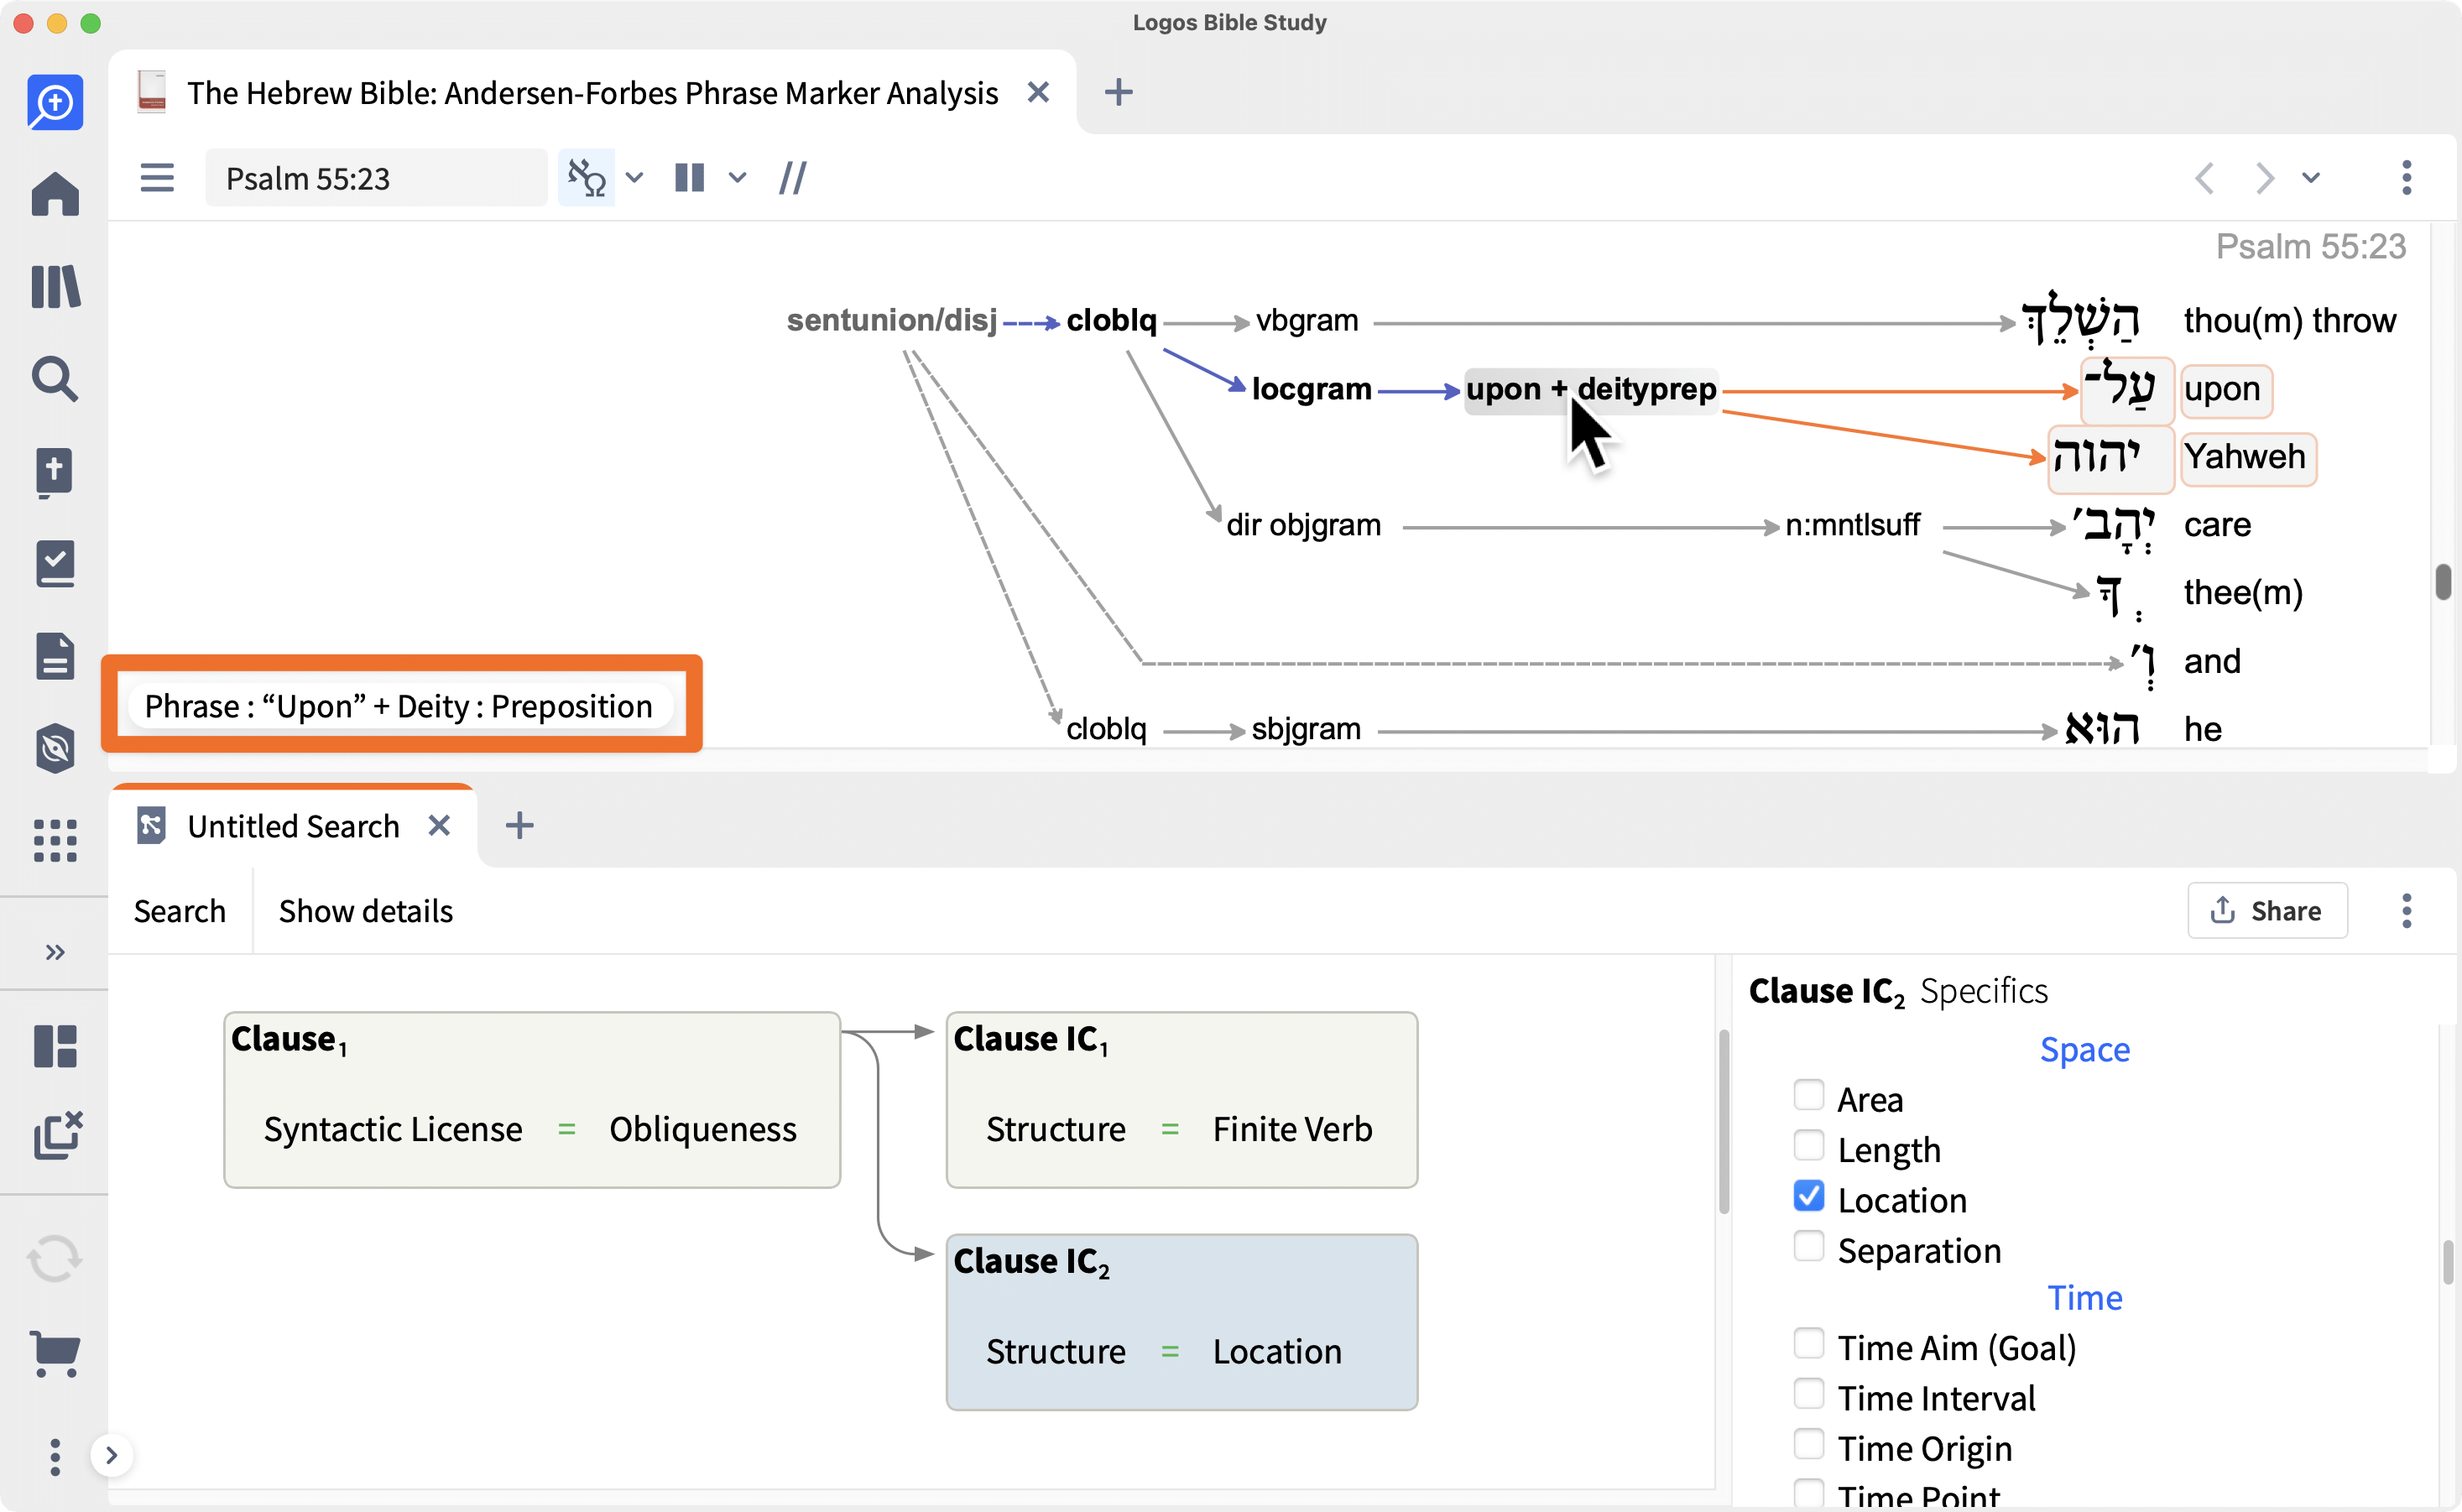Image resolution: width=2462 pixels, height=1512 pixels.
Task: Uncheck the Location checkbox
Action: point(1808,1196)
